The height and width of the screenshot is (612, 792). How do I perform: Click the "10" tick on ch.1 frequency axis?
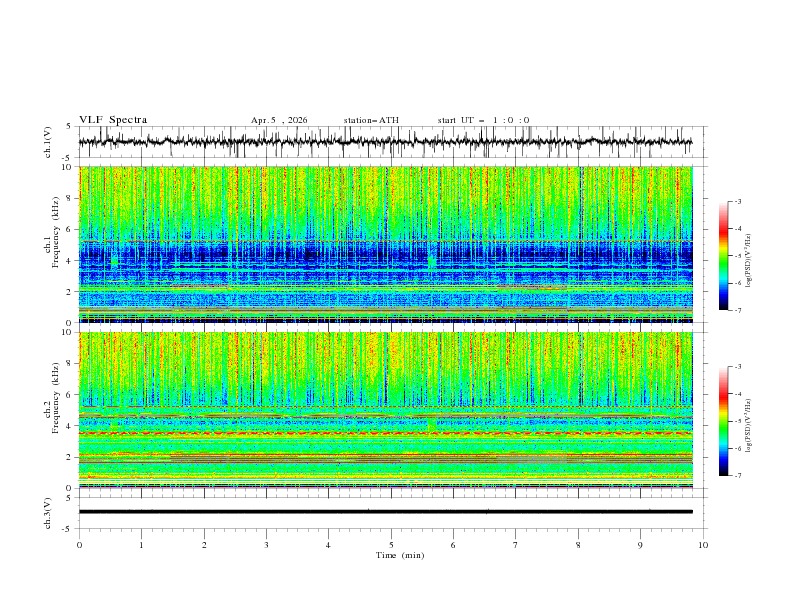(68, 167)
